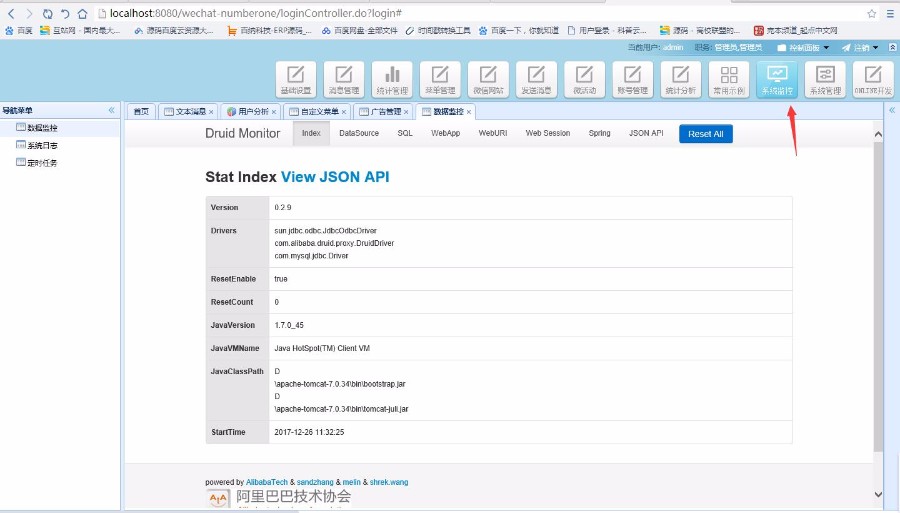
Task: Collapse the top header bar
Action: point(893,48)
